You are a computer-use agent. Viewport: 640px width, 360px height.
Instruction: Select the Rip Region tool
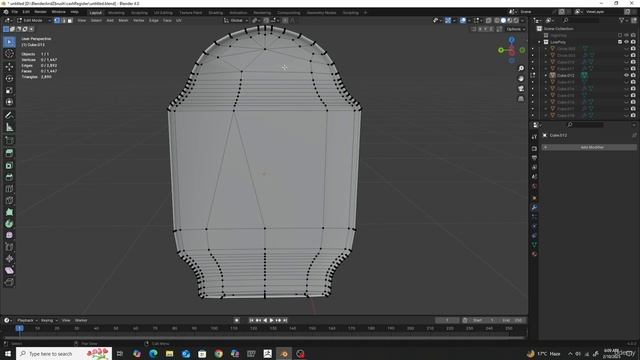point(9,282)
